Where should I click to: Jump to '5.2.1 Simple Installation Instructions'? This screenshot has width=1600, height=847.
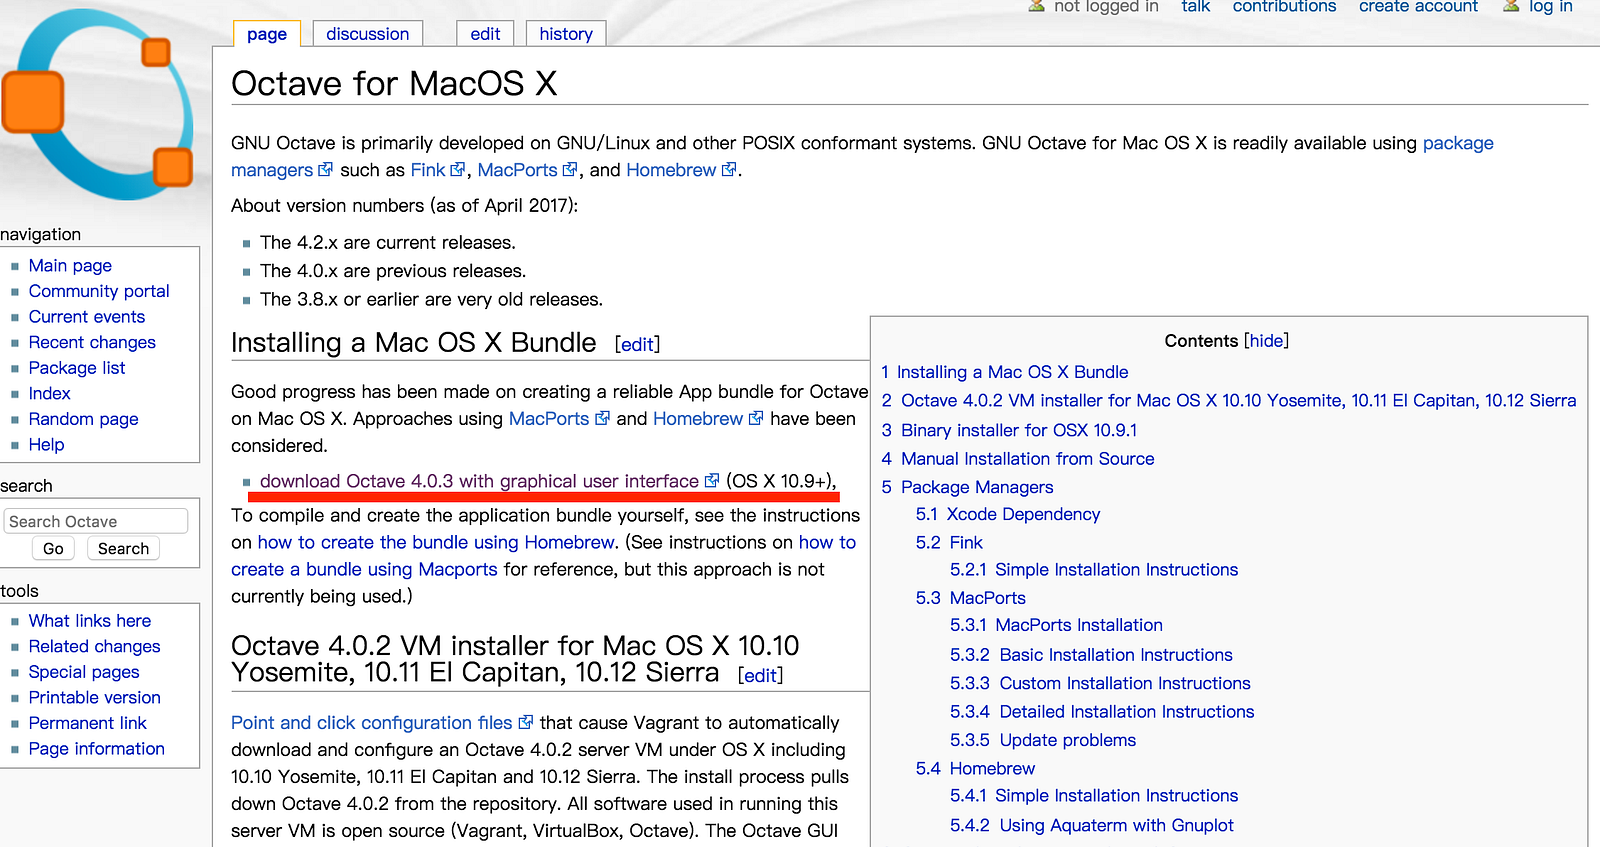(1094, 569)
